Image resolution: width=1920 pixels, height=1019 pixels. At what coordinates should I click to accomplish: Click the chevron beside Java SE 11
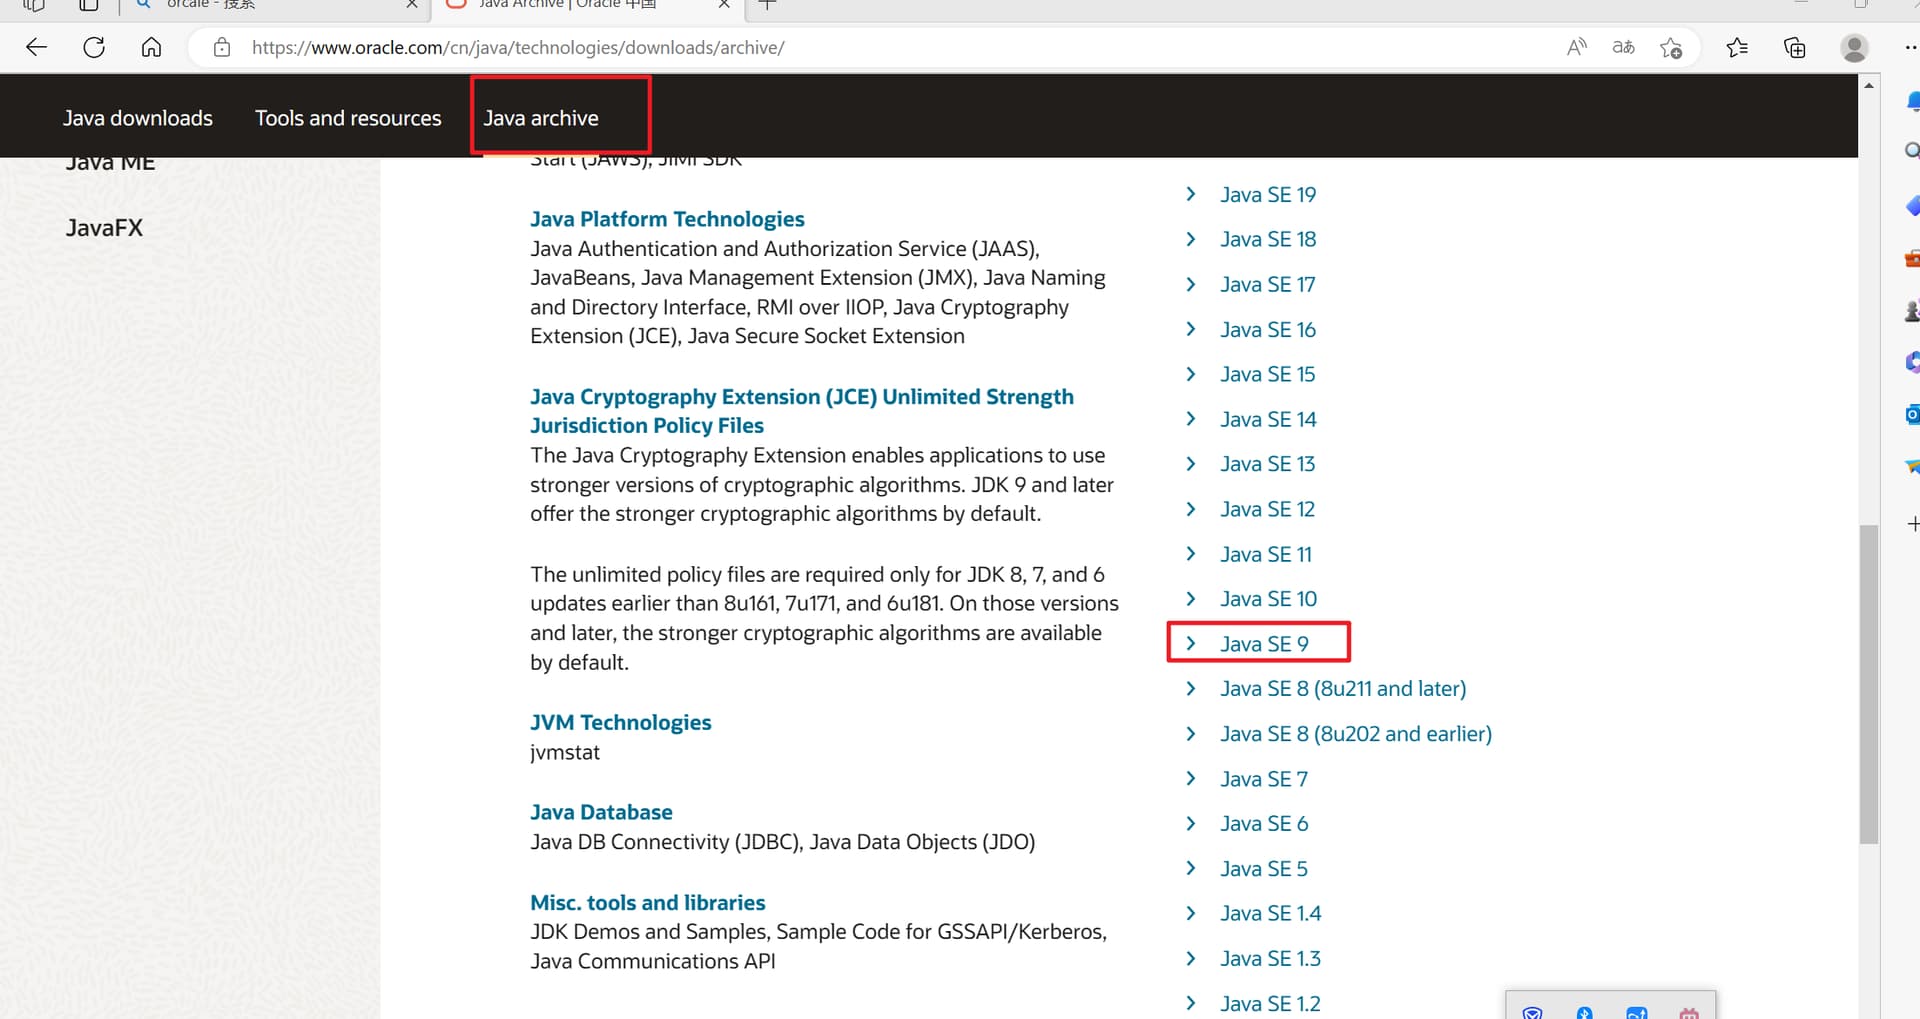pos(1190,554)
